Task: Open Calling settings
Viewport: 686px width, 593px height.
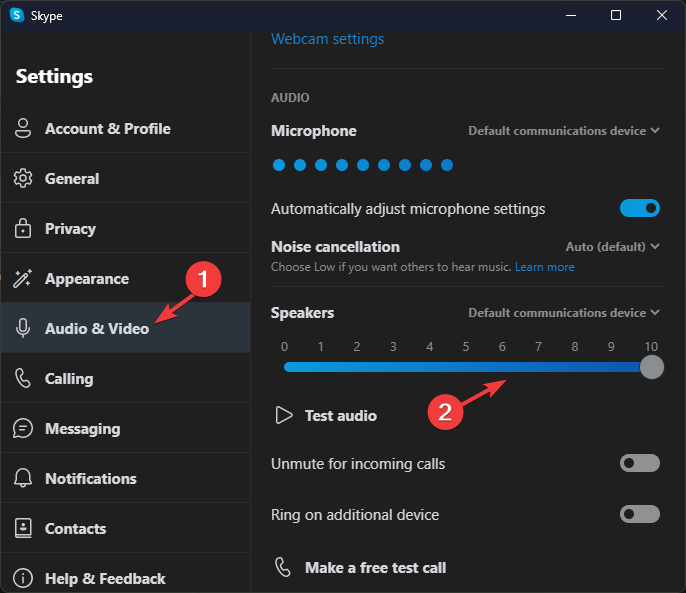Action: [x=126, y=378]
